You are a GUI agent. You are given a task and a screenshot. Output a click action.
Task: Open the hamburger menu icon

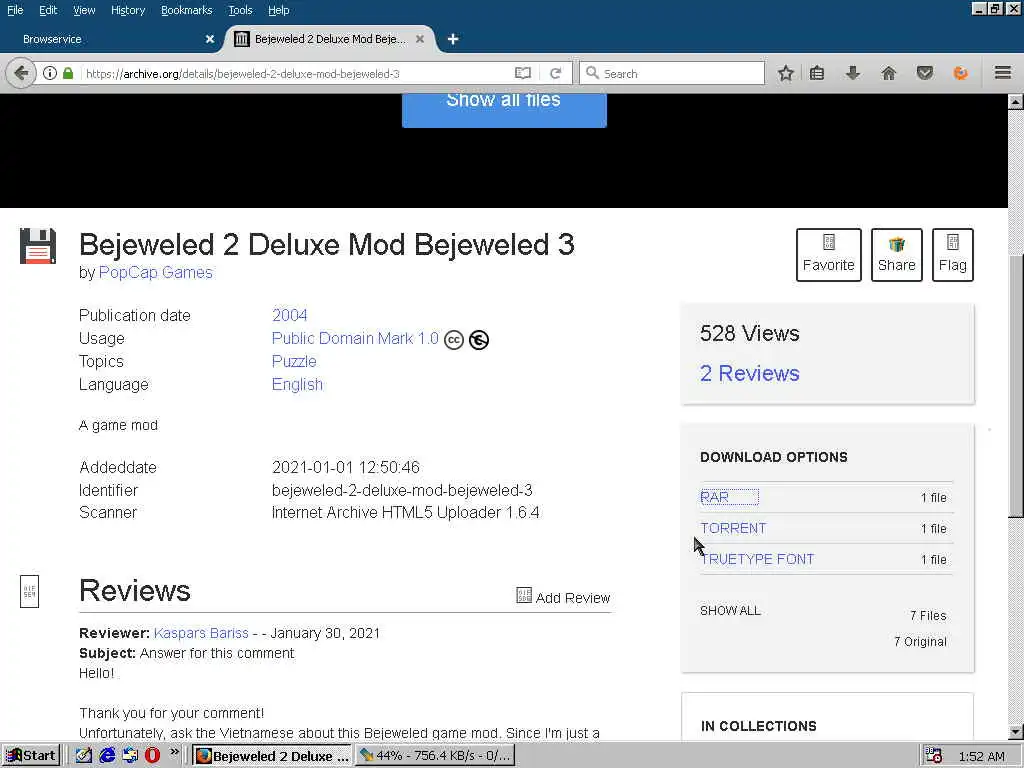click(x=1003, y=72)
